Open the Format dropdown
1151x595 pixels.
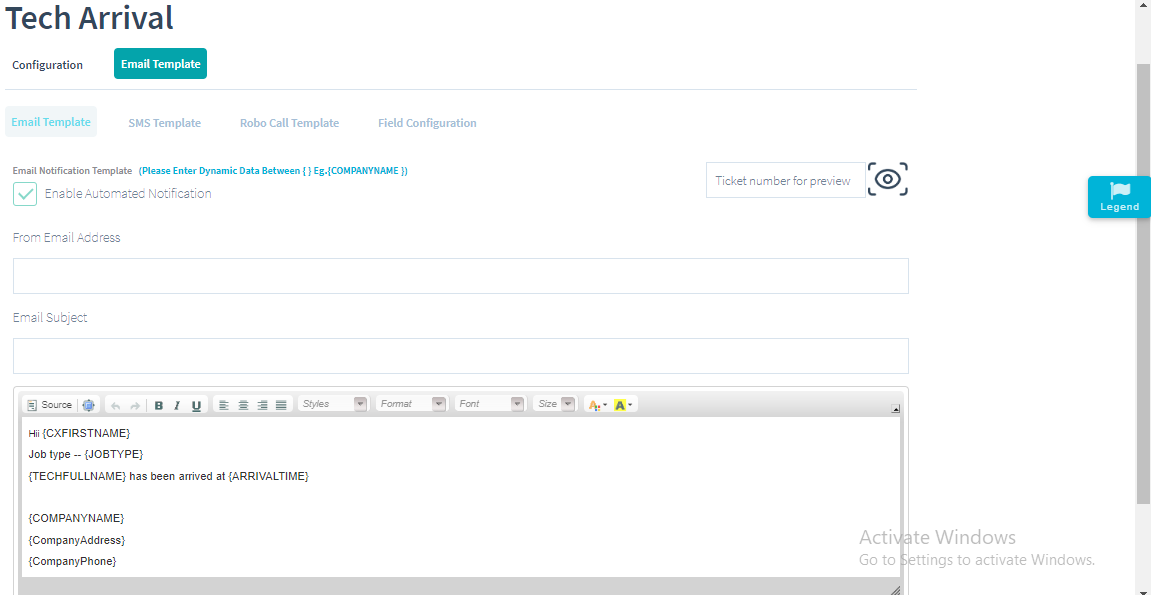411,404
